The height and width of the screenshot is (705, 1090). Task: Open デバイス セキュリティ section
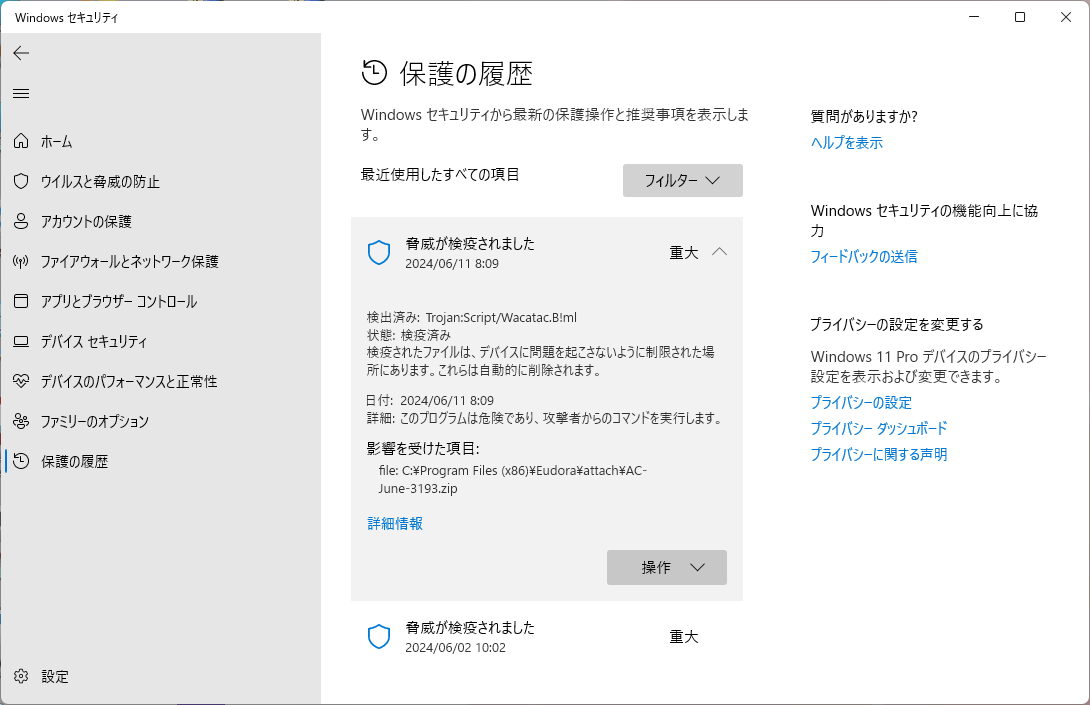[x=161, y=341]
